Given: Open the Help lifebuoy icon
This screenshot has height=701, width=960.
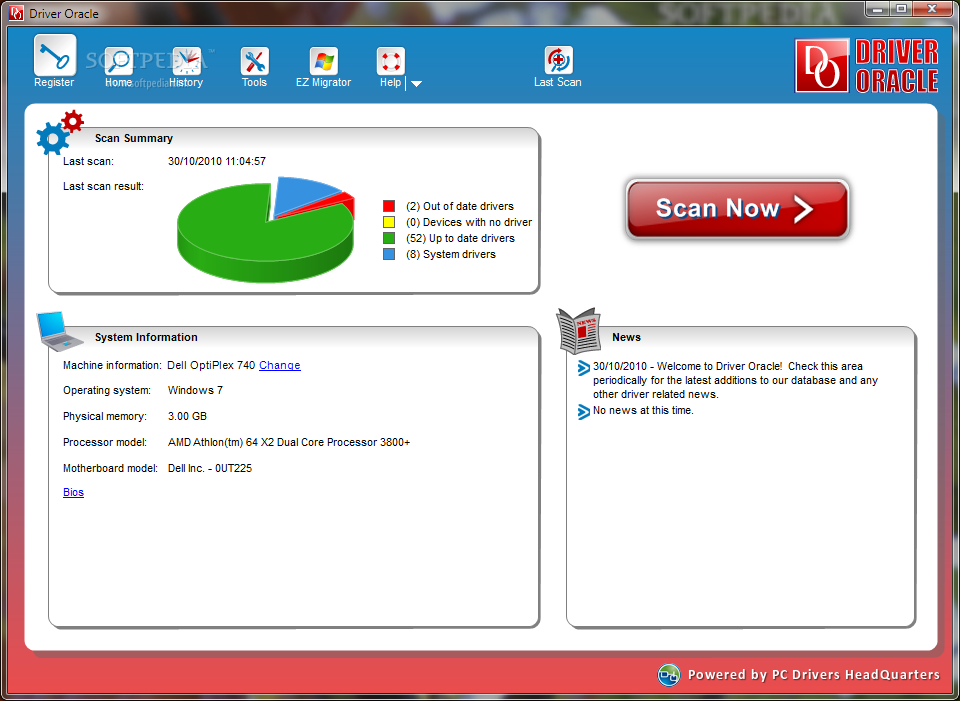Looking at the screenshot, I should [391, 61].
